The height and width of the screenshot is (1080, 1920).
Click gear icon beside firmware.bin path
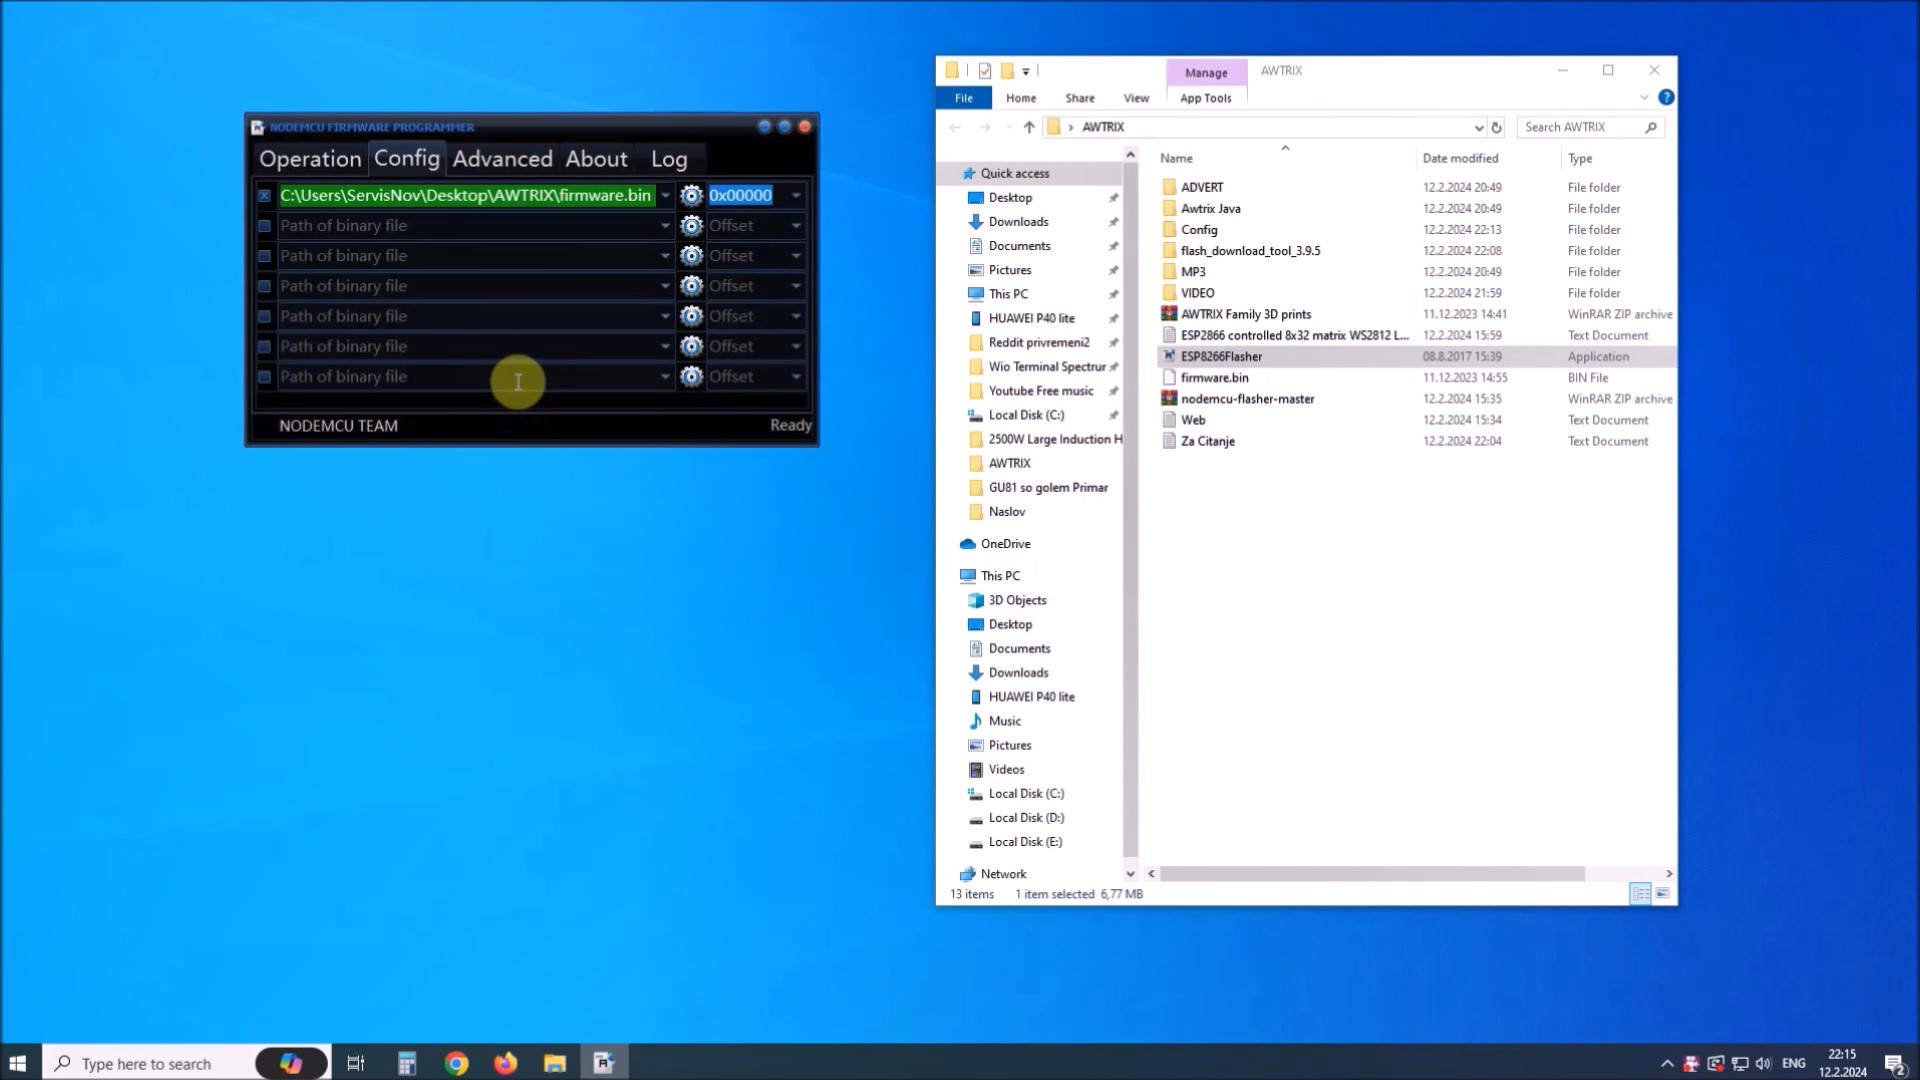[691, 196]
